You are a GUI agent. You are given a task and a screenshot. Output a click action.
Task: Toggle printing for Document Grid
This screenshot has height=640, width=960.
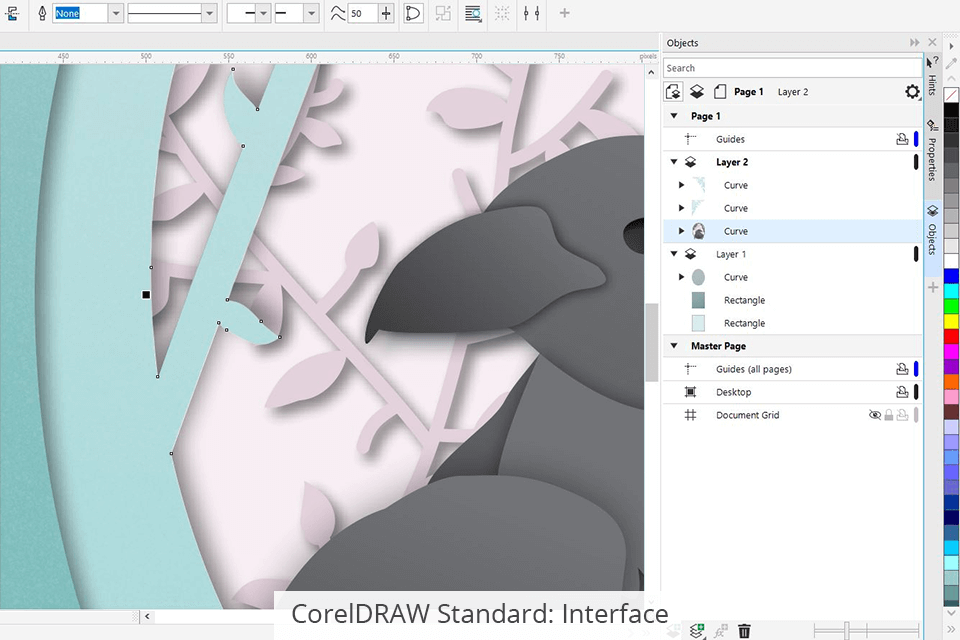902,415
